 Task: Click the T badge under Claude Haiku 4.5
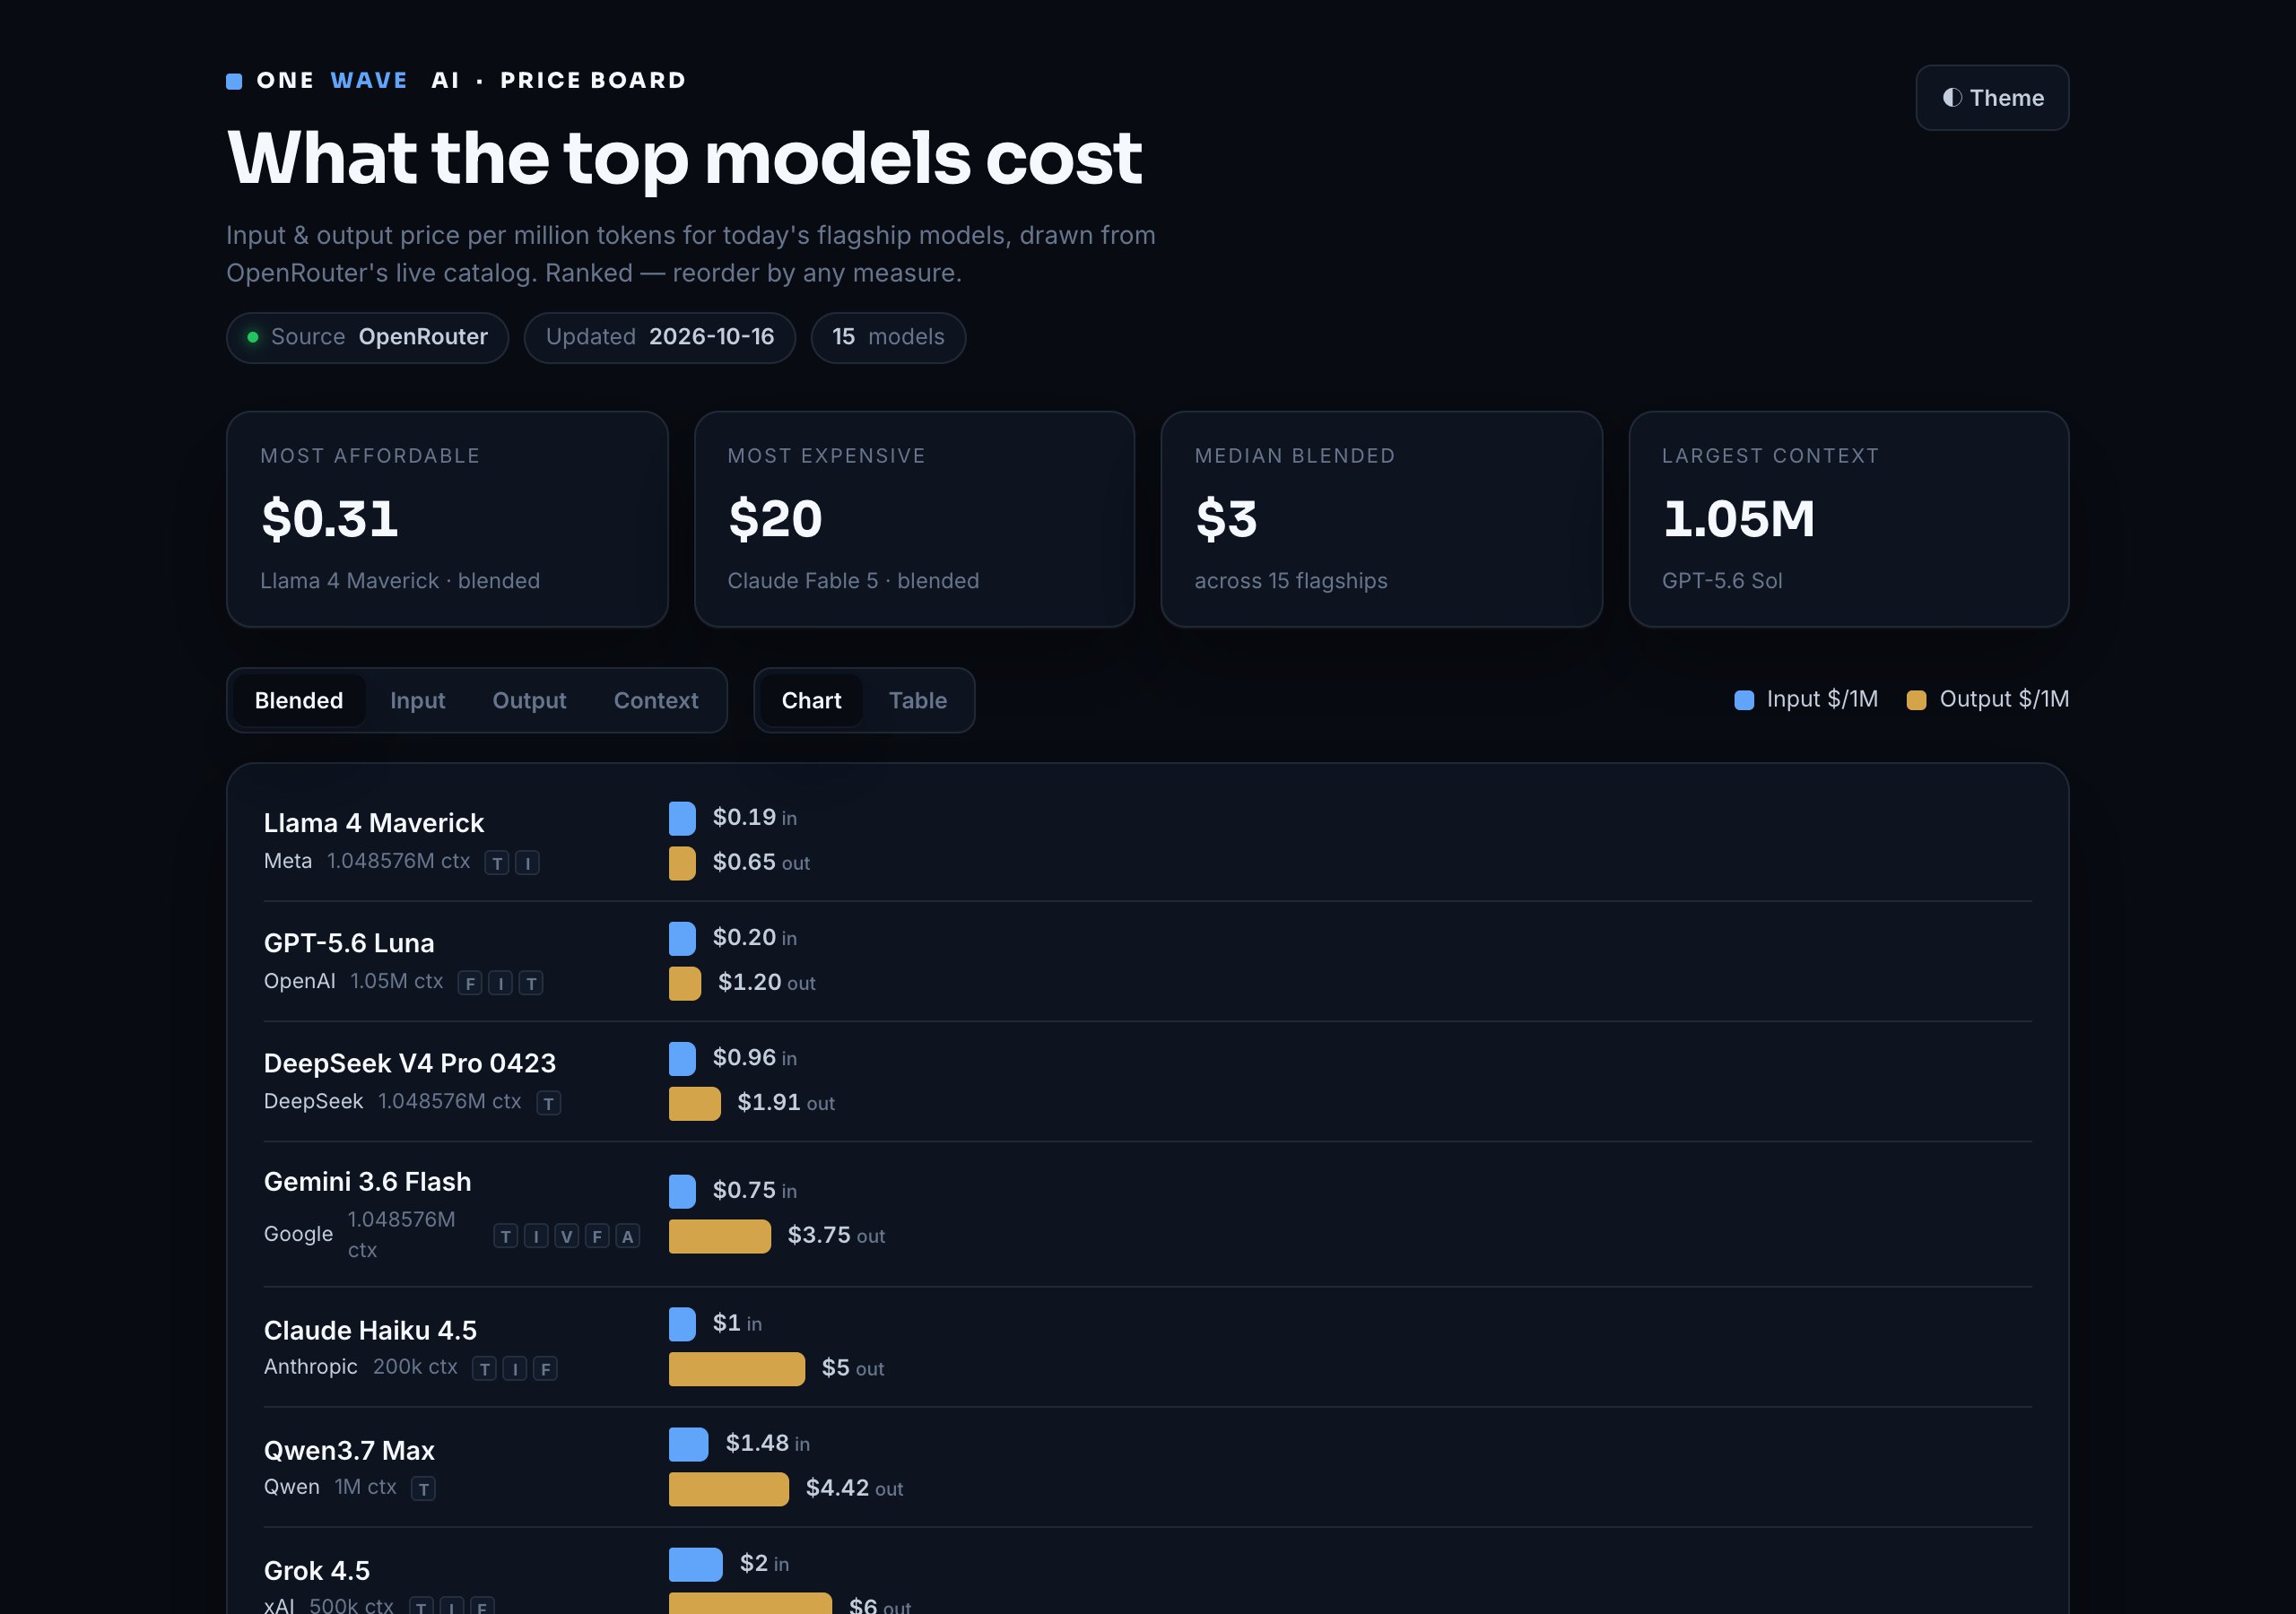[484, 1368]
